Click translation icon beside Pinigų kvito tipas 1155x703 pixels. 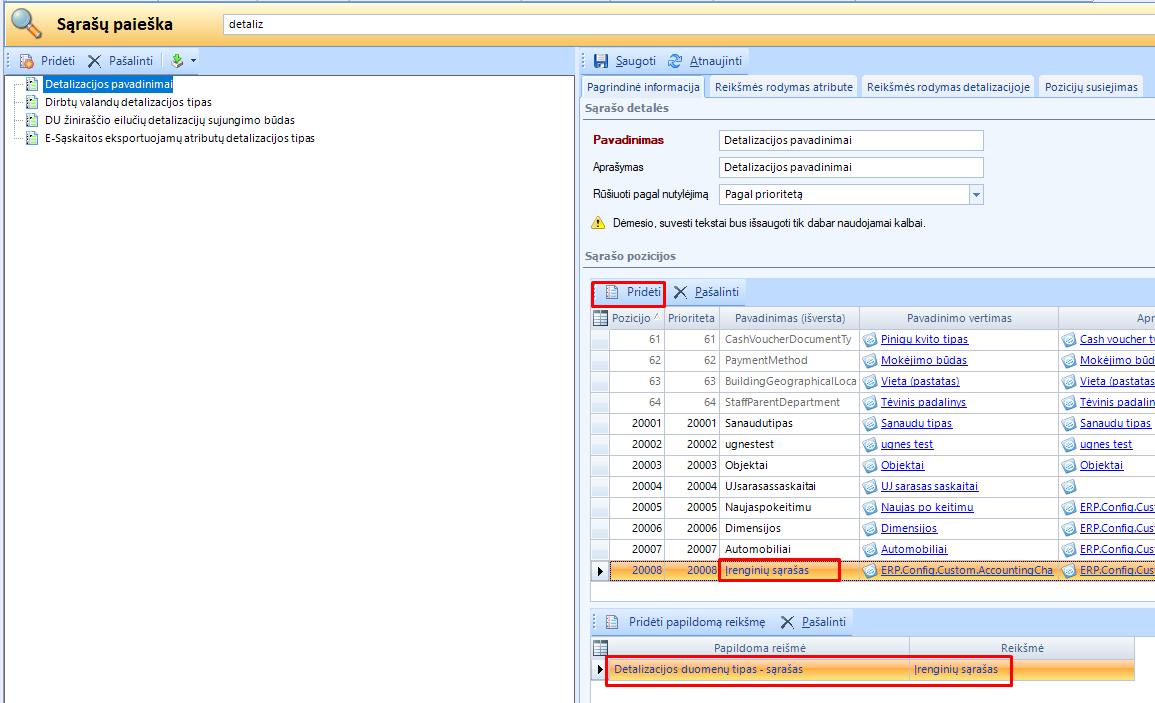pyautogui.click(x=870, y=340)
